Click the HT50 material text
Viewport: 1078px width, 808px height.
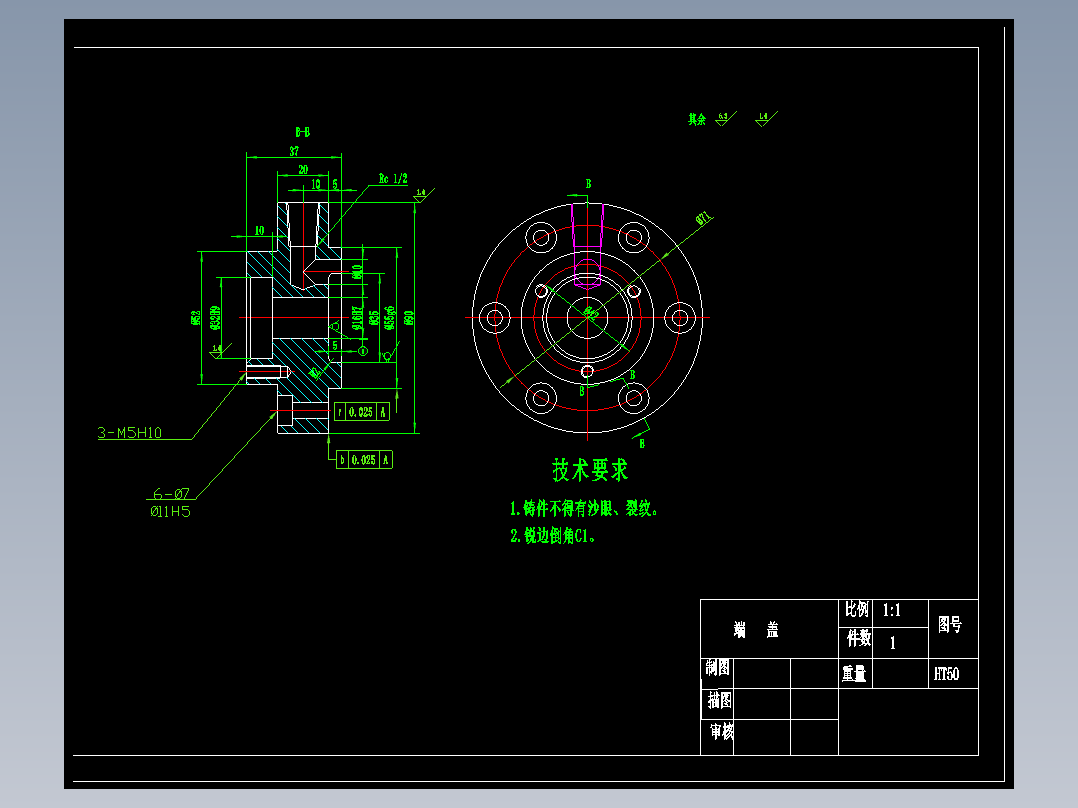[x=946, y=674]
